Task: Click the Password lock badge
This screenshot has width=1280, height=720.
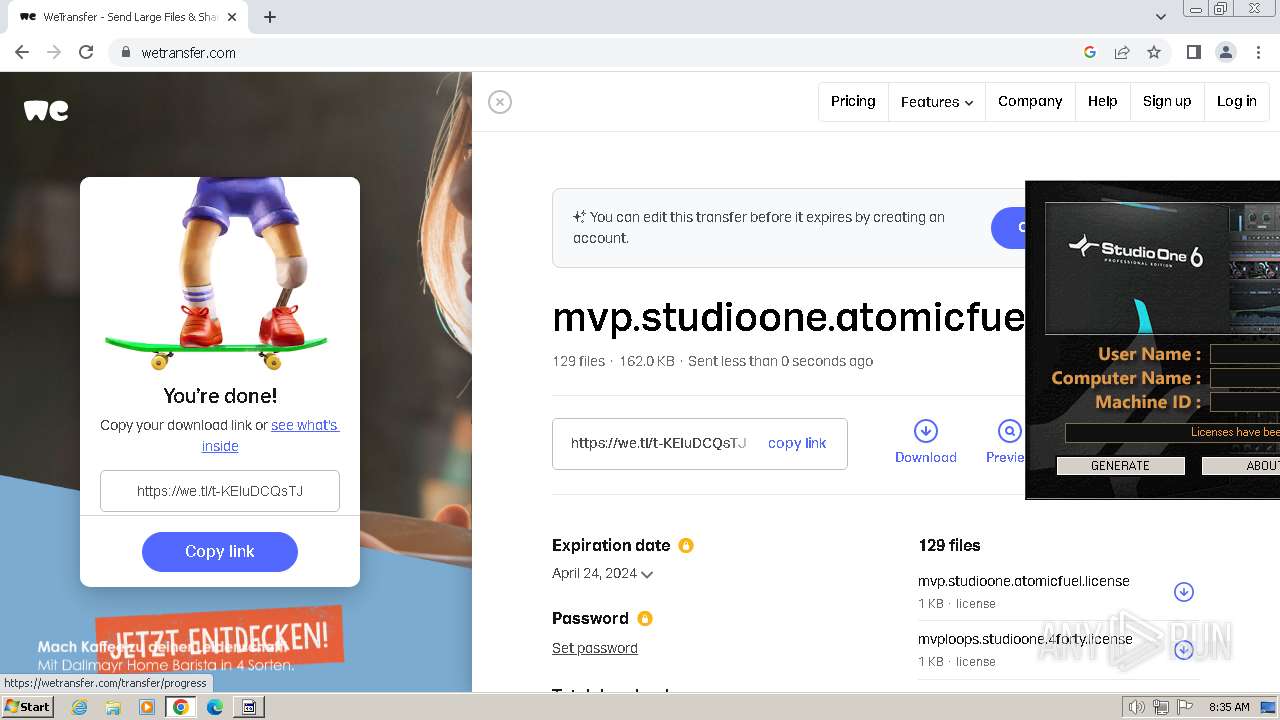Action: click(x=645, y=618)
